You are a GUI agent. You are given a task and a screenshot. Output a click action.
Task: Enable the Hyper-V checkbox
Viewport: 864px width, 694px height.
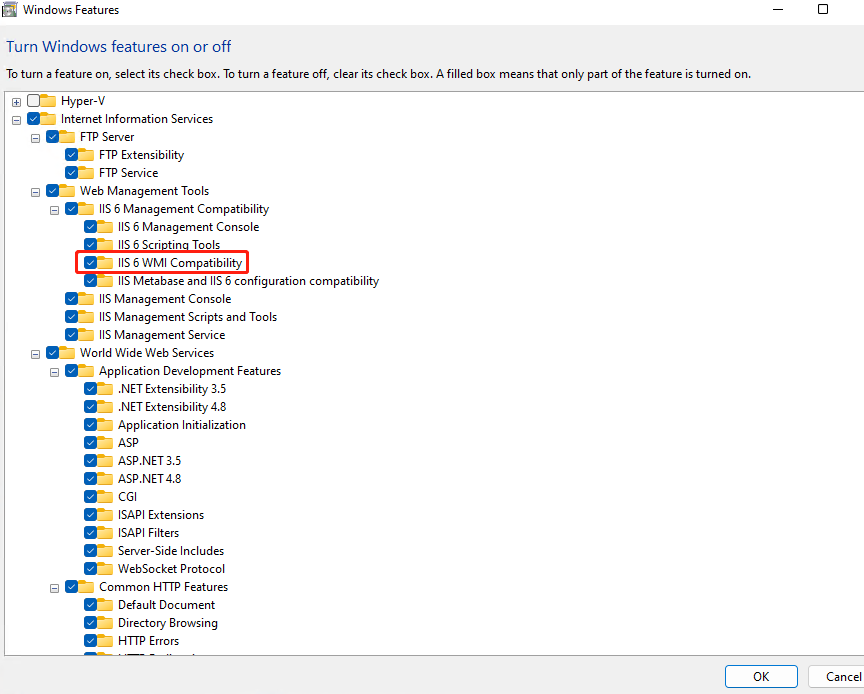34,100
